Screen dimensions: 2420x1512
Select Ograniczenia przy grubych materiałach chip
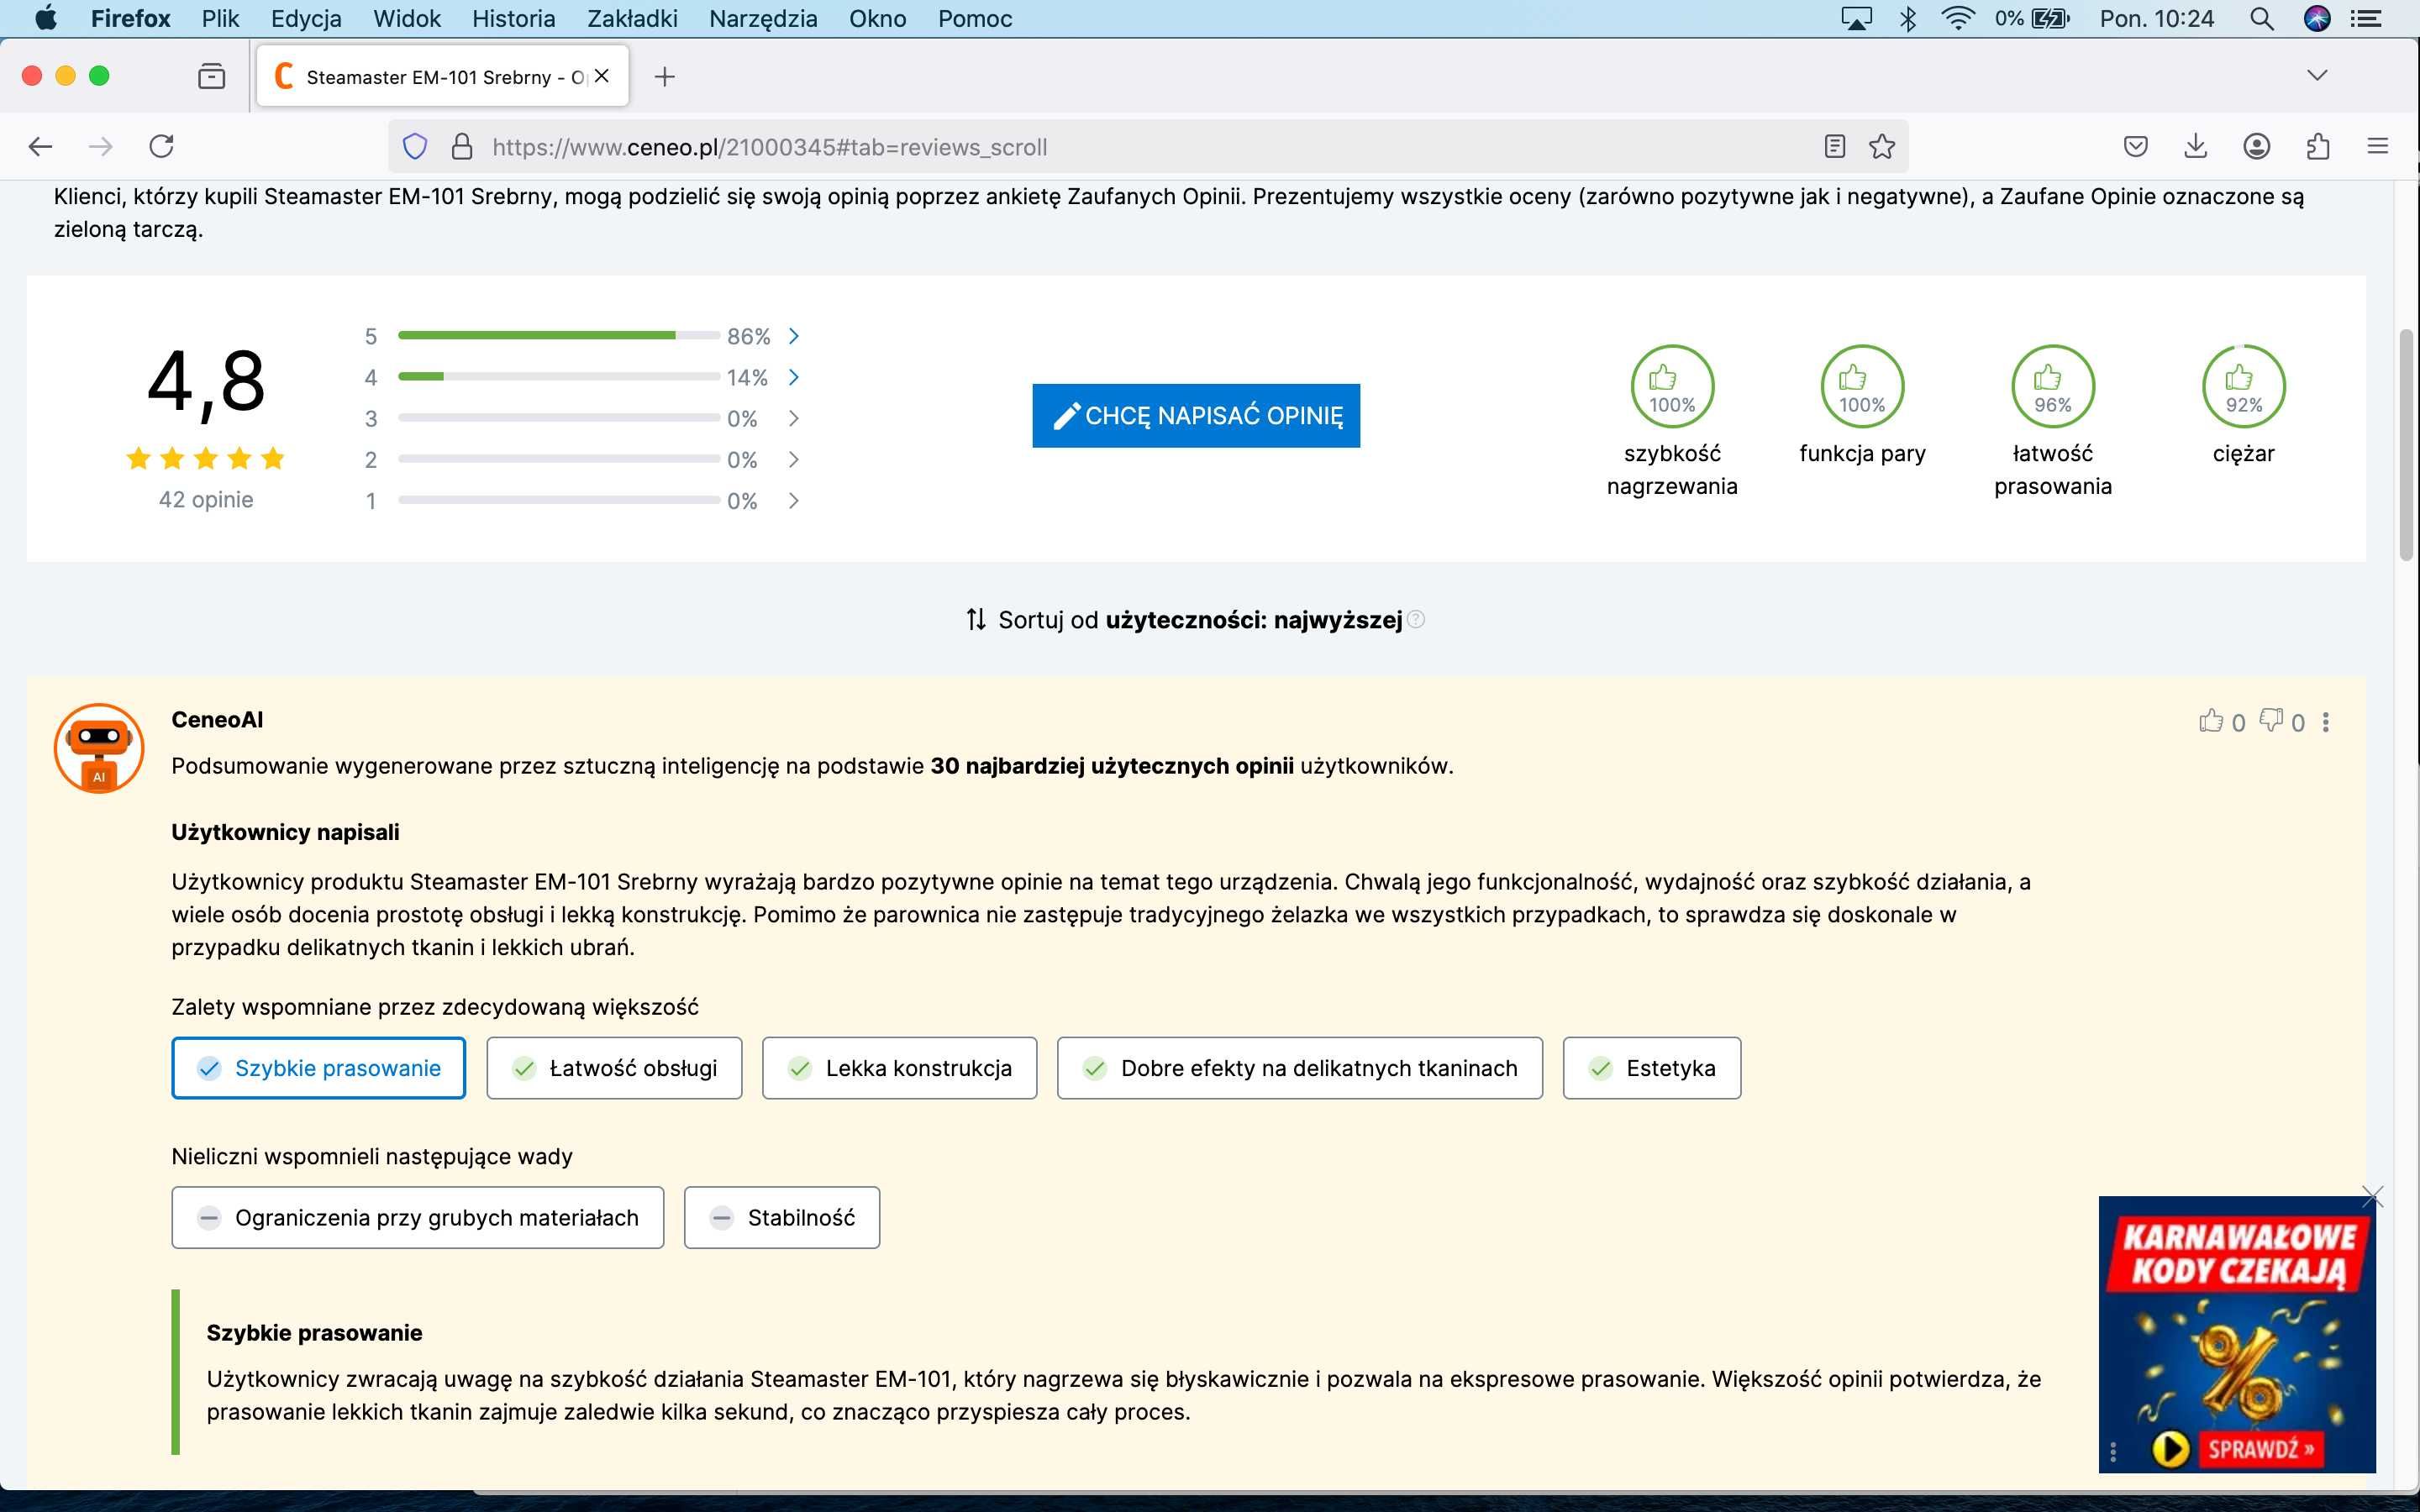click(x=417, y=1217)
